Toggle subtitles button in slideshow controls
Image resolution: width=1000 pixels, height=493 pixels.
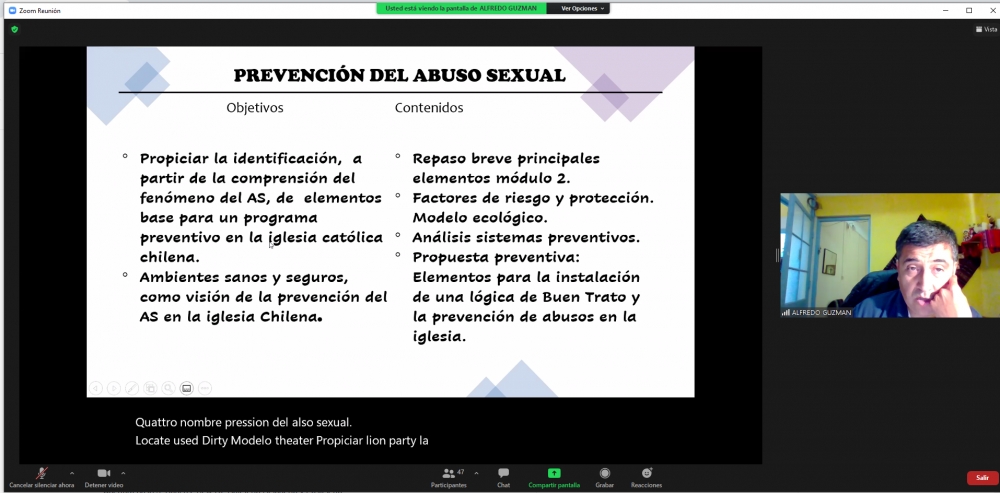click(x=186, y=388)
